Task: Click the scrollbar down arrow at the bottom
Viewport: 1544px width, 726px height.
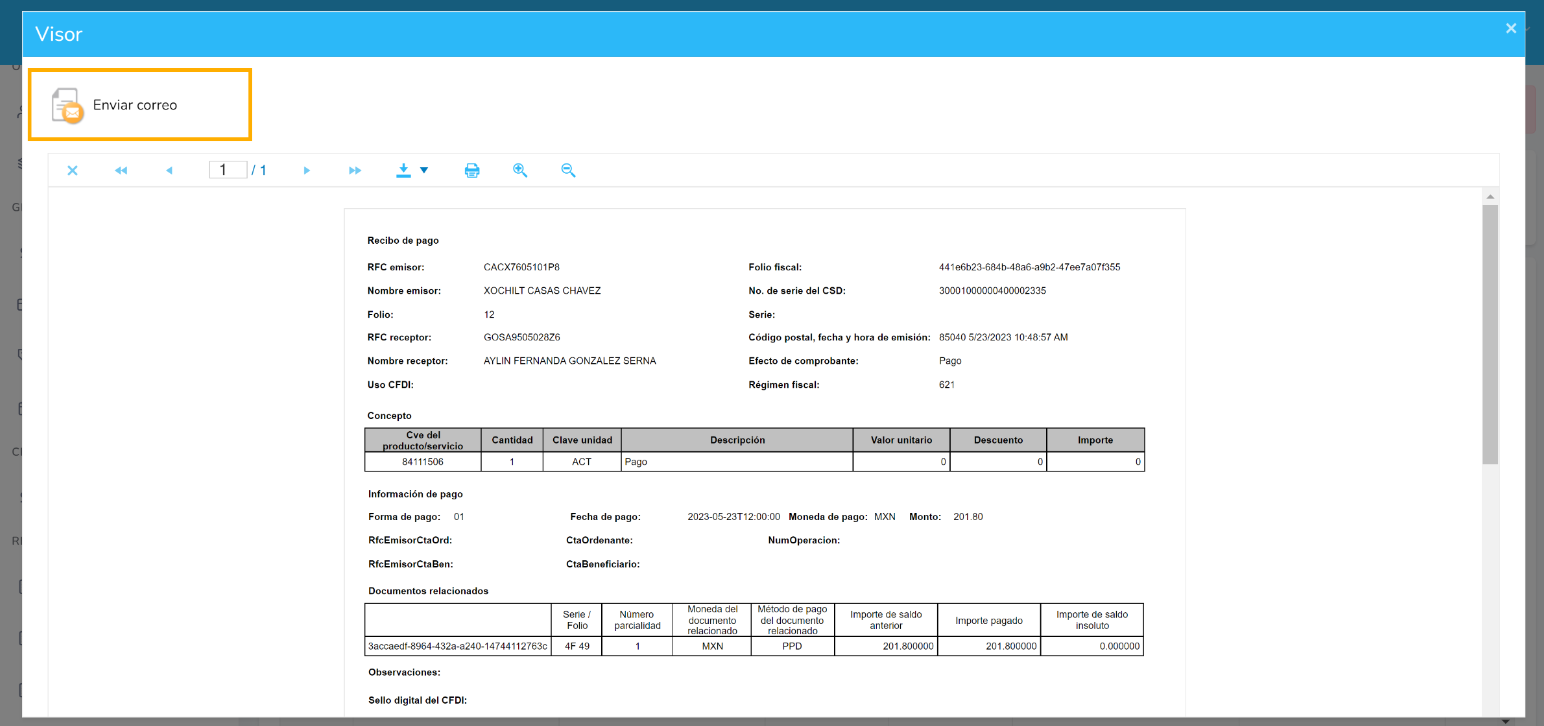Action: click(1506, 720)
